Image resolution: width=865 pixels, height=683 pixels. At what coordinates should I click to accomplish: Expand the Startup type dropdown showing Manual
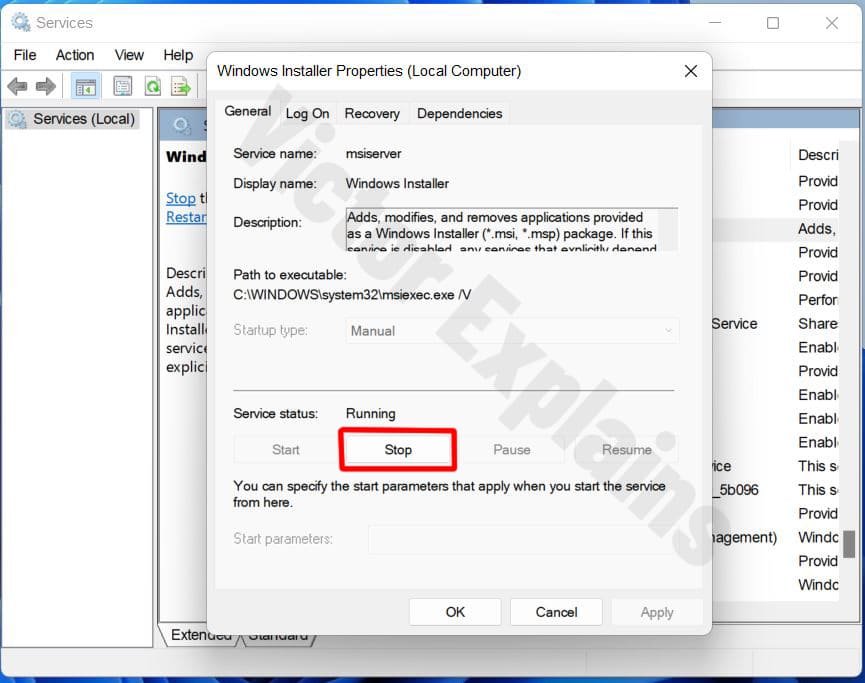click(512, 330)
